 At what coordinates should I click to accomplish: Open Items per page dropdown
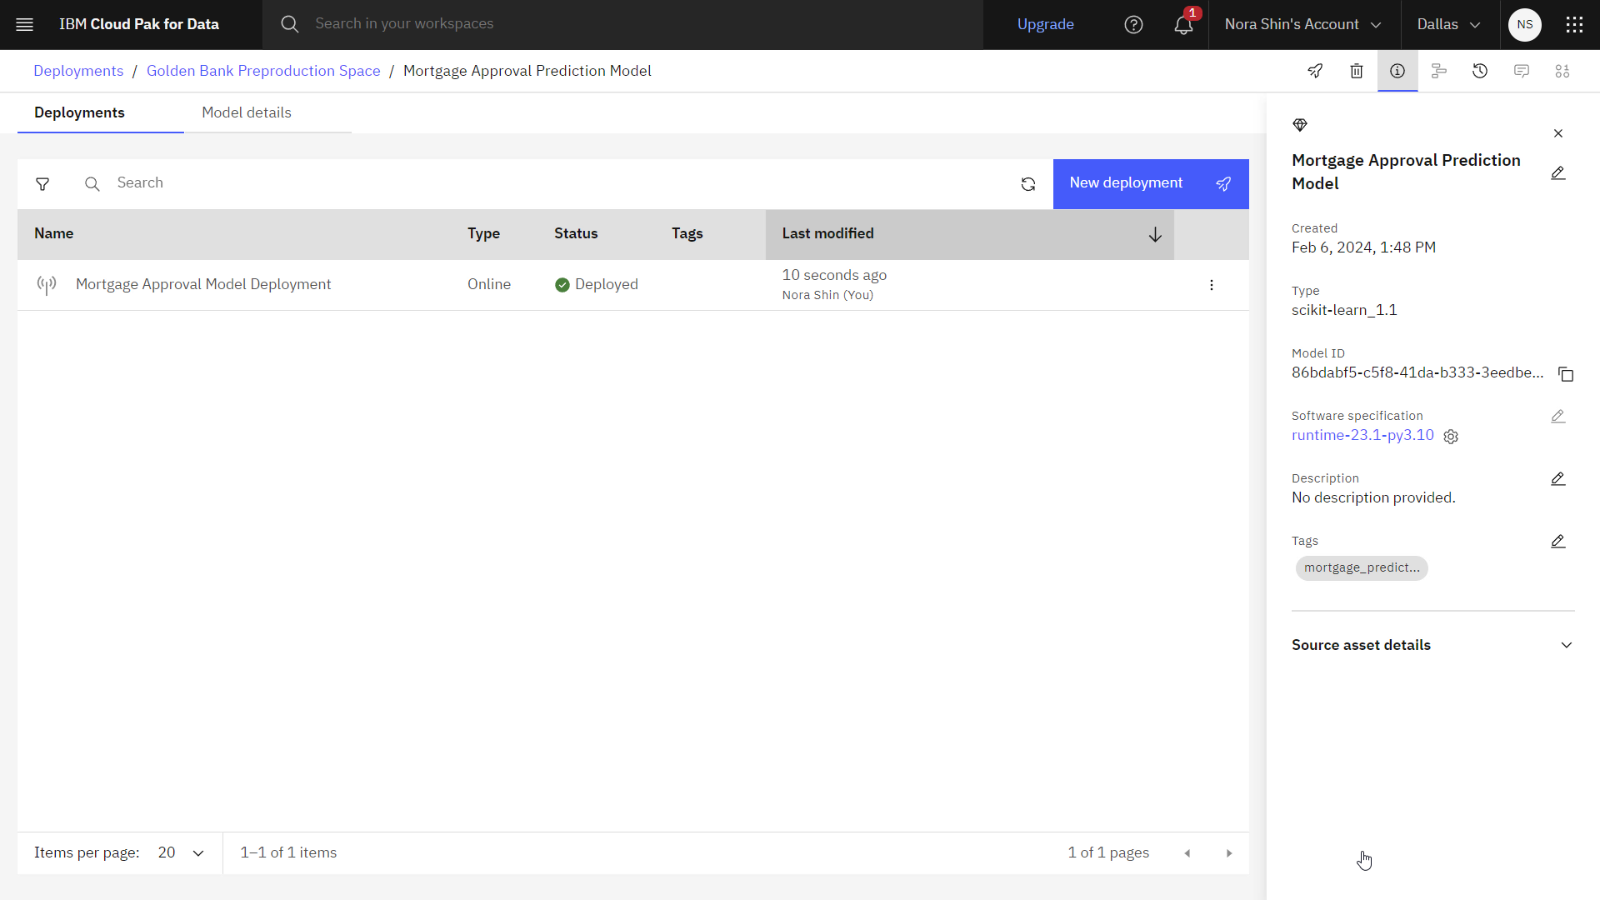coord(181,853)
